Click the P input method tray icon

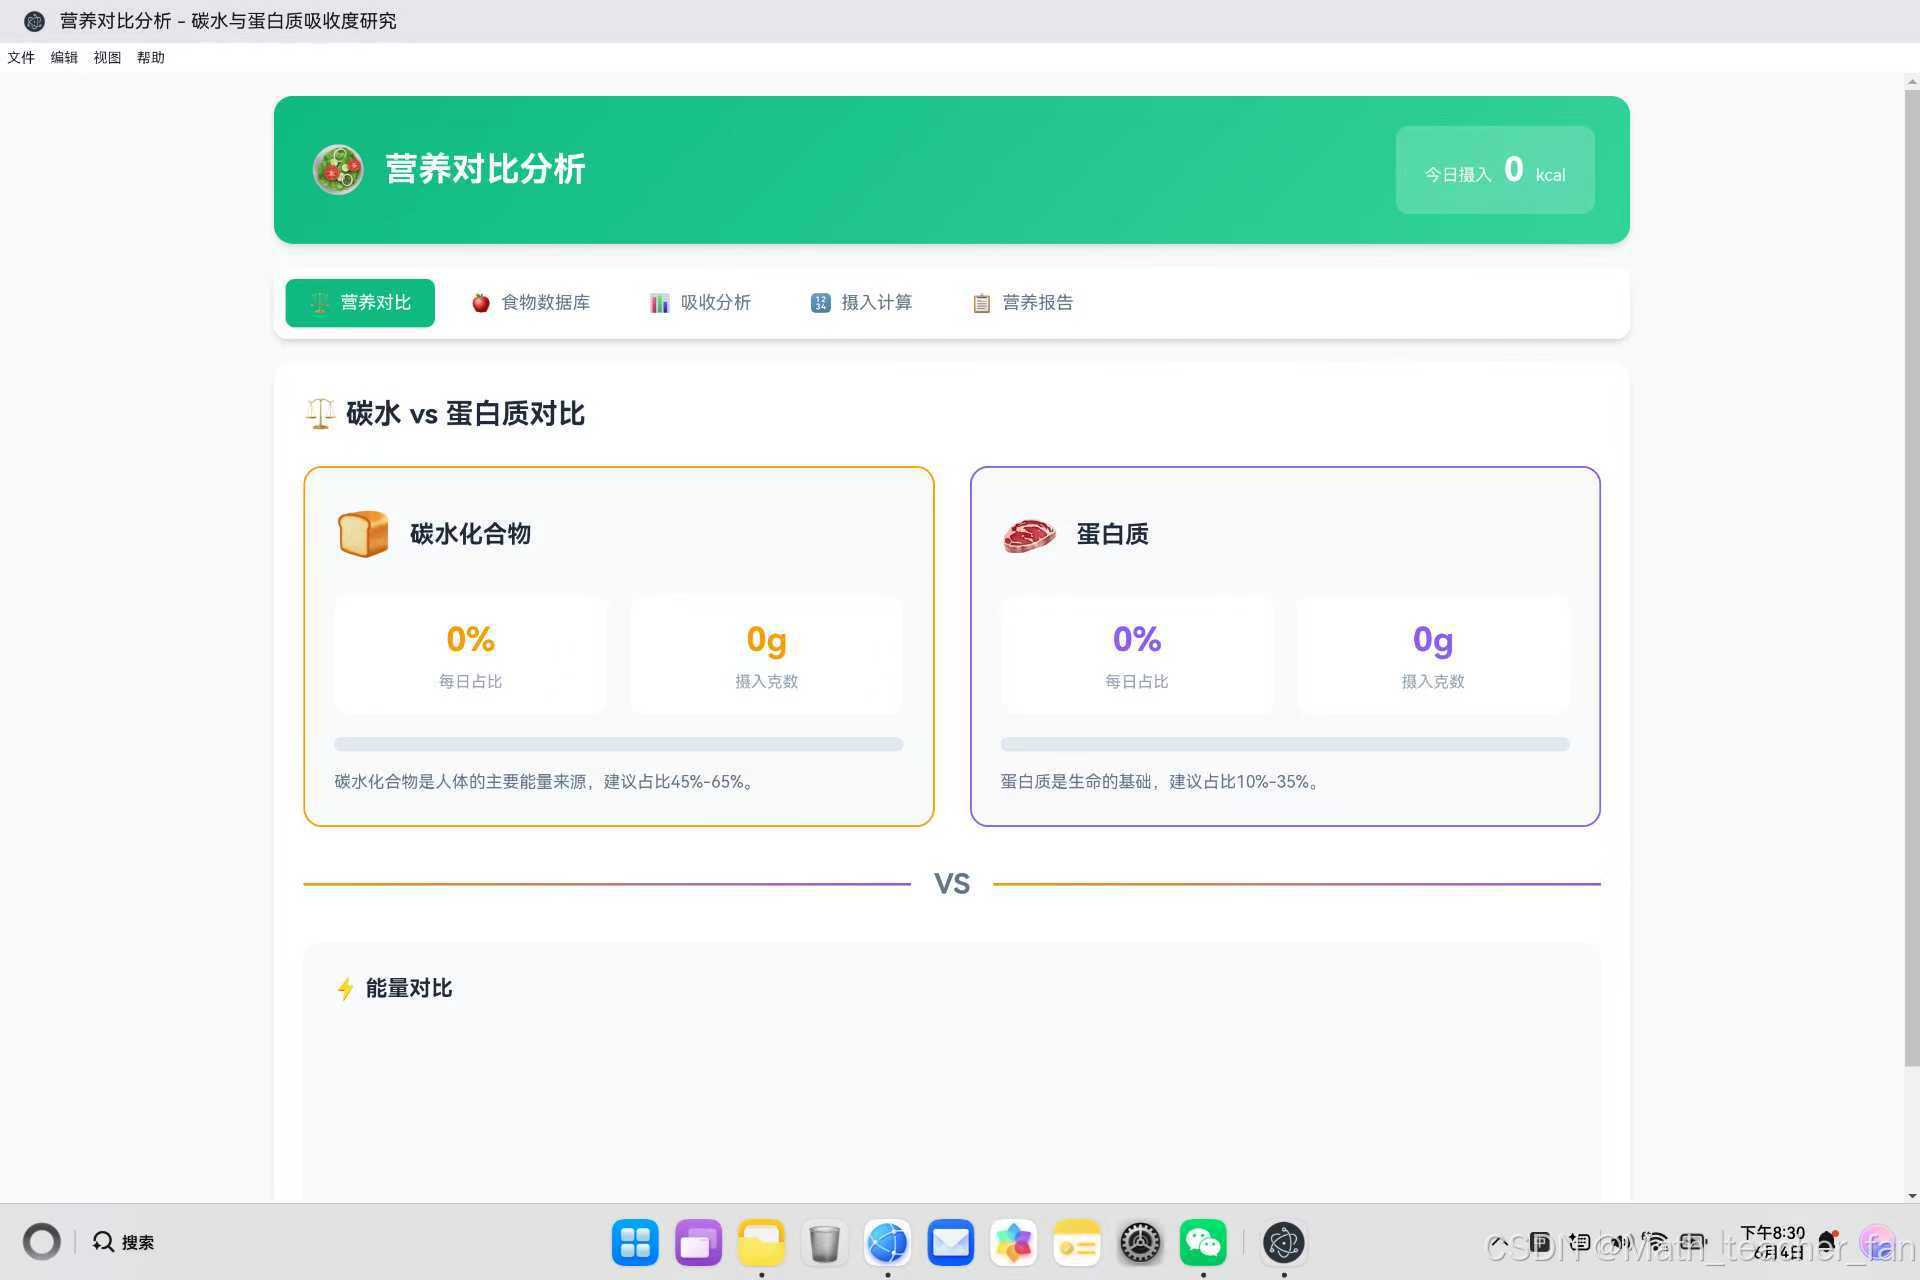tap(1540, 1243)
